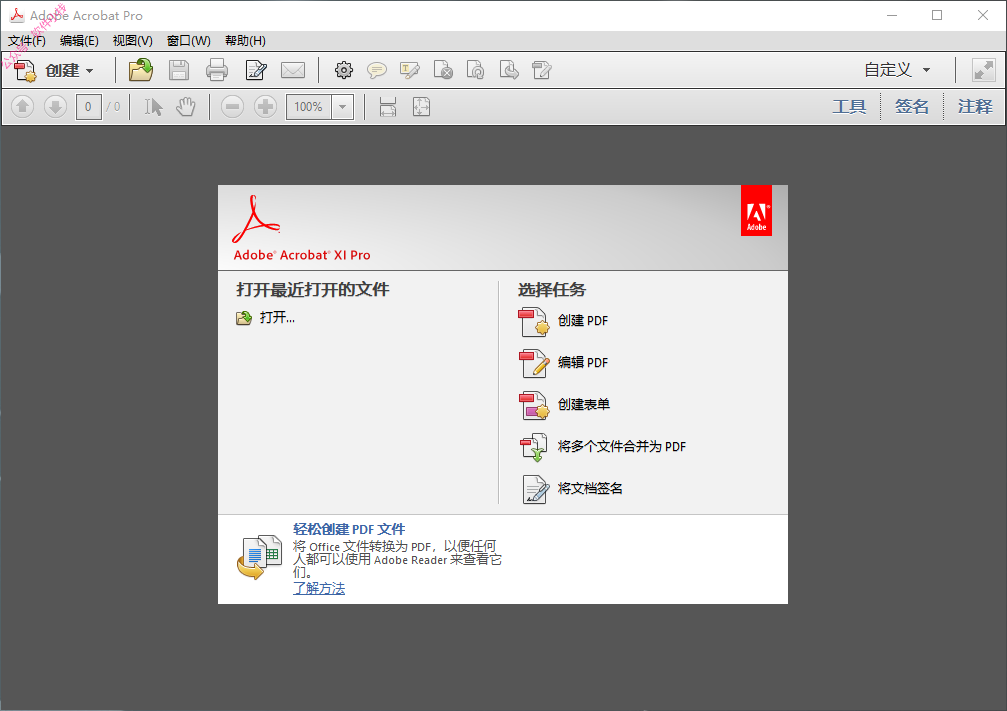The image size is (1007, 711).
Task: Select 将多个文件合并为 PDF text
Action: [622, 446]
